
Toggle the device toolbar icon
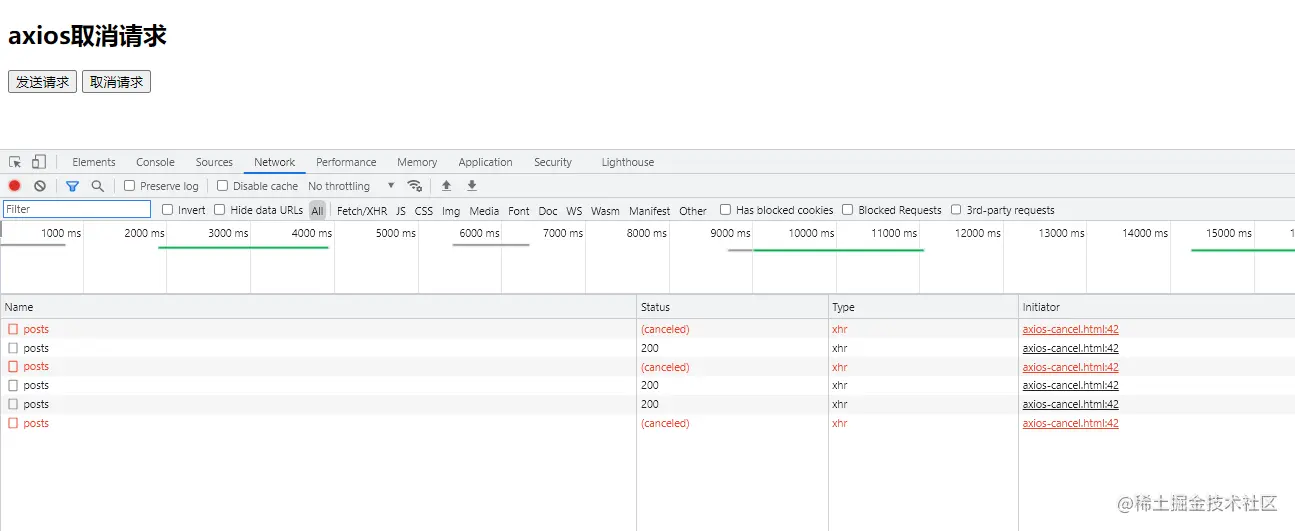pyautogui.click(x=39, y=162)
